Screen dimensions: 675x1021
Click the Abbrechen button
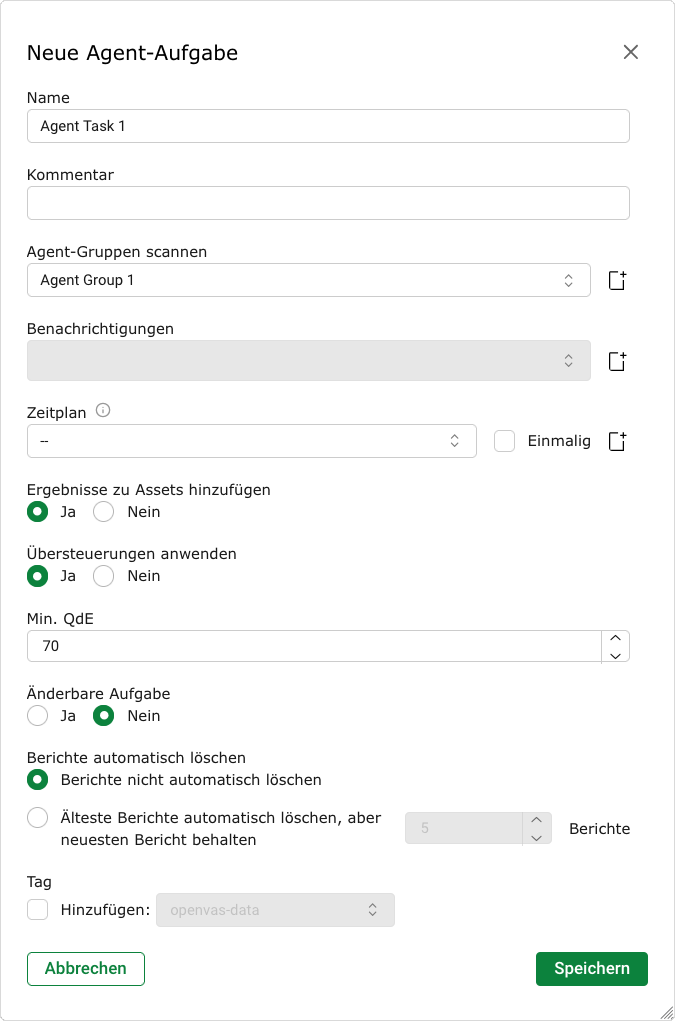[86, 968]
